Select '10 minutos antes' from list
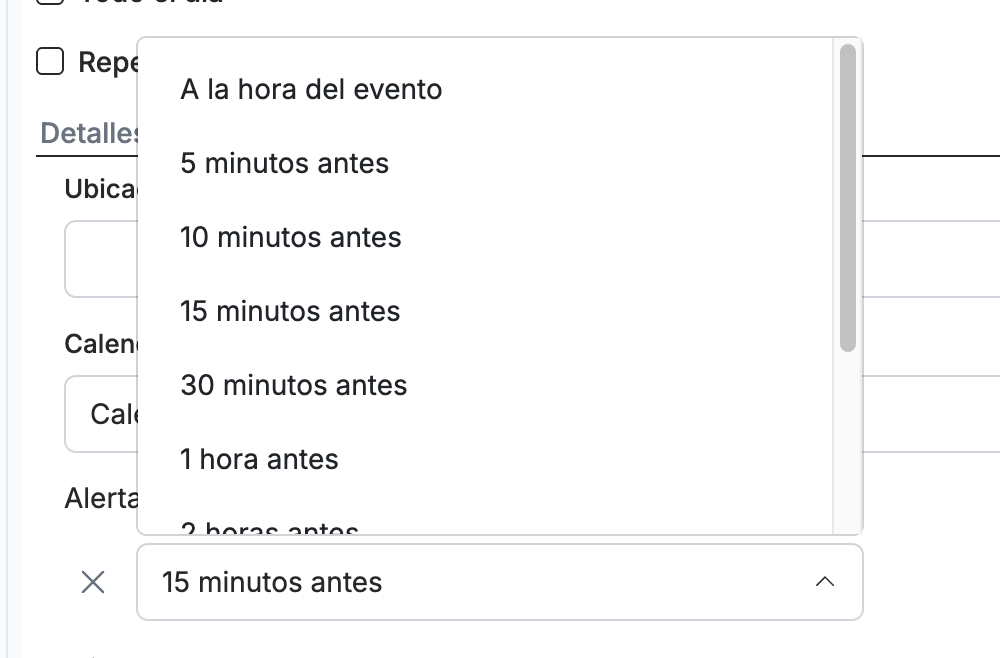The width and height of the screenshot is (1000, 658). pos(485,237)
